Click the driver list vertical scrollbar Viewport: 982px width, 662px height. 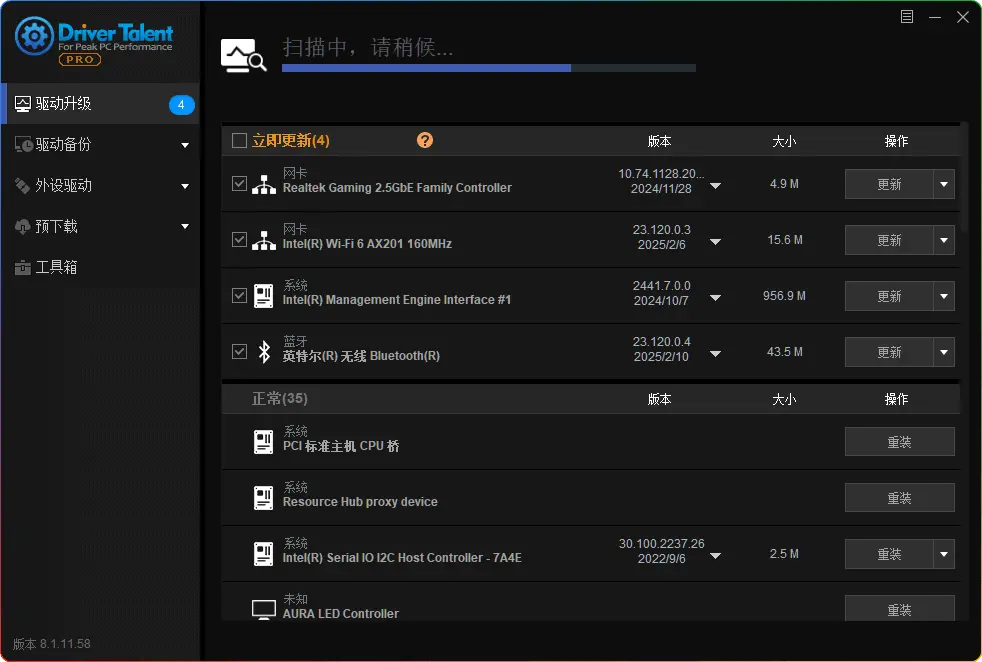(965, 178)
